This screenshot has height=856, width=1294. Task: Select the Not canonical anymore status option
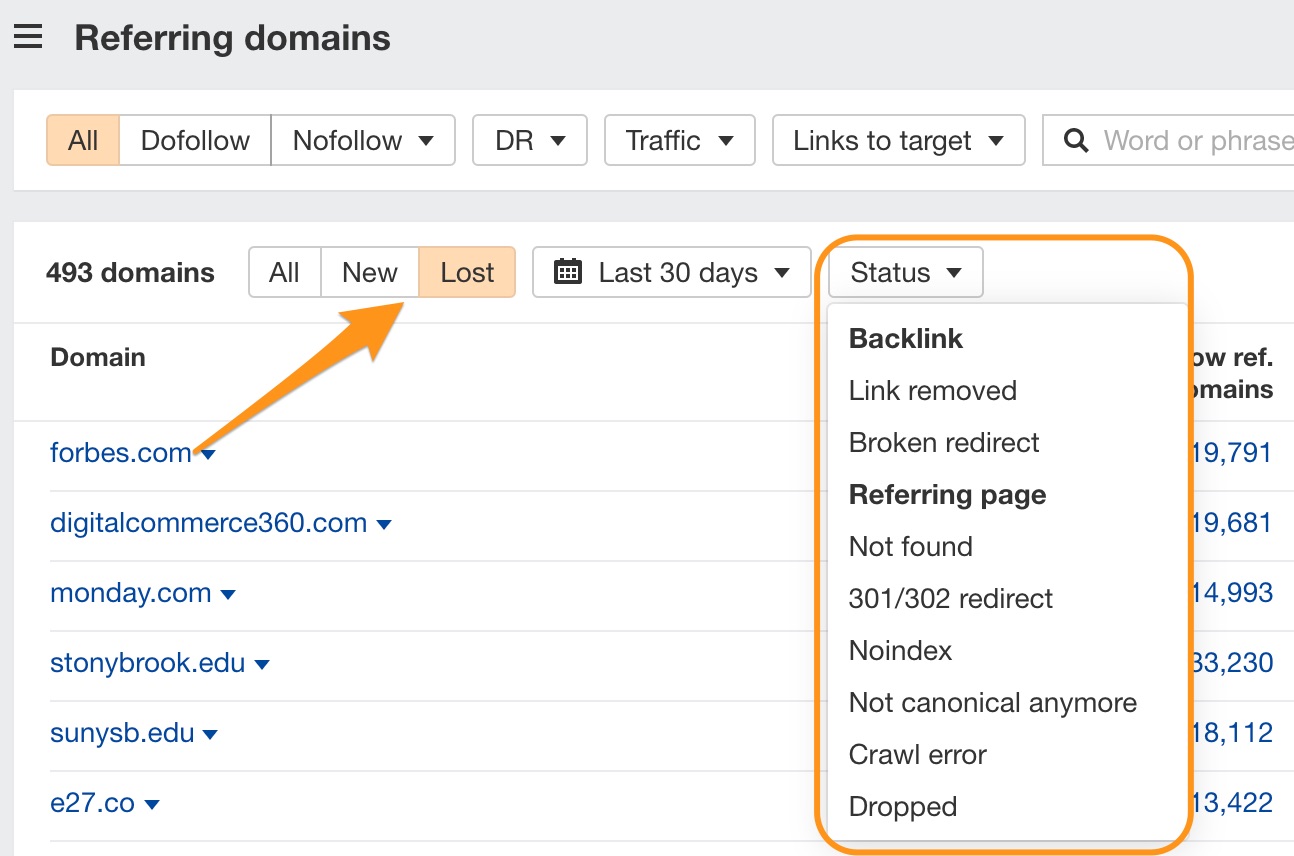(x=992, y=703)
